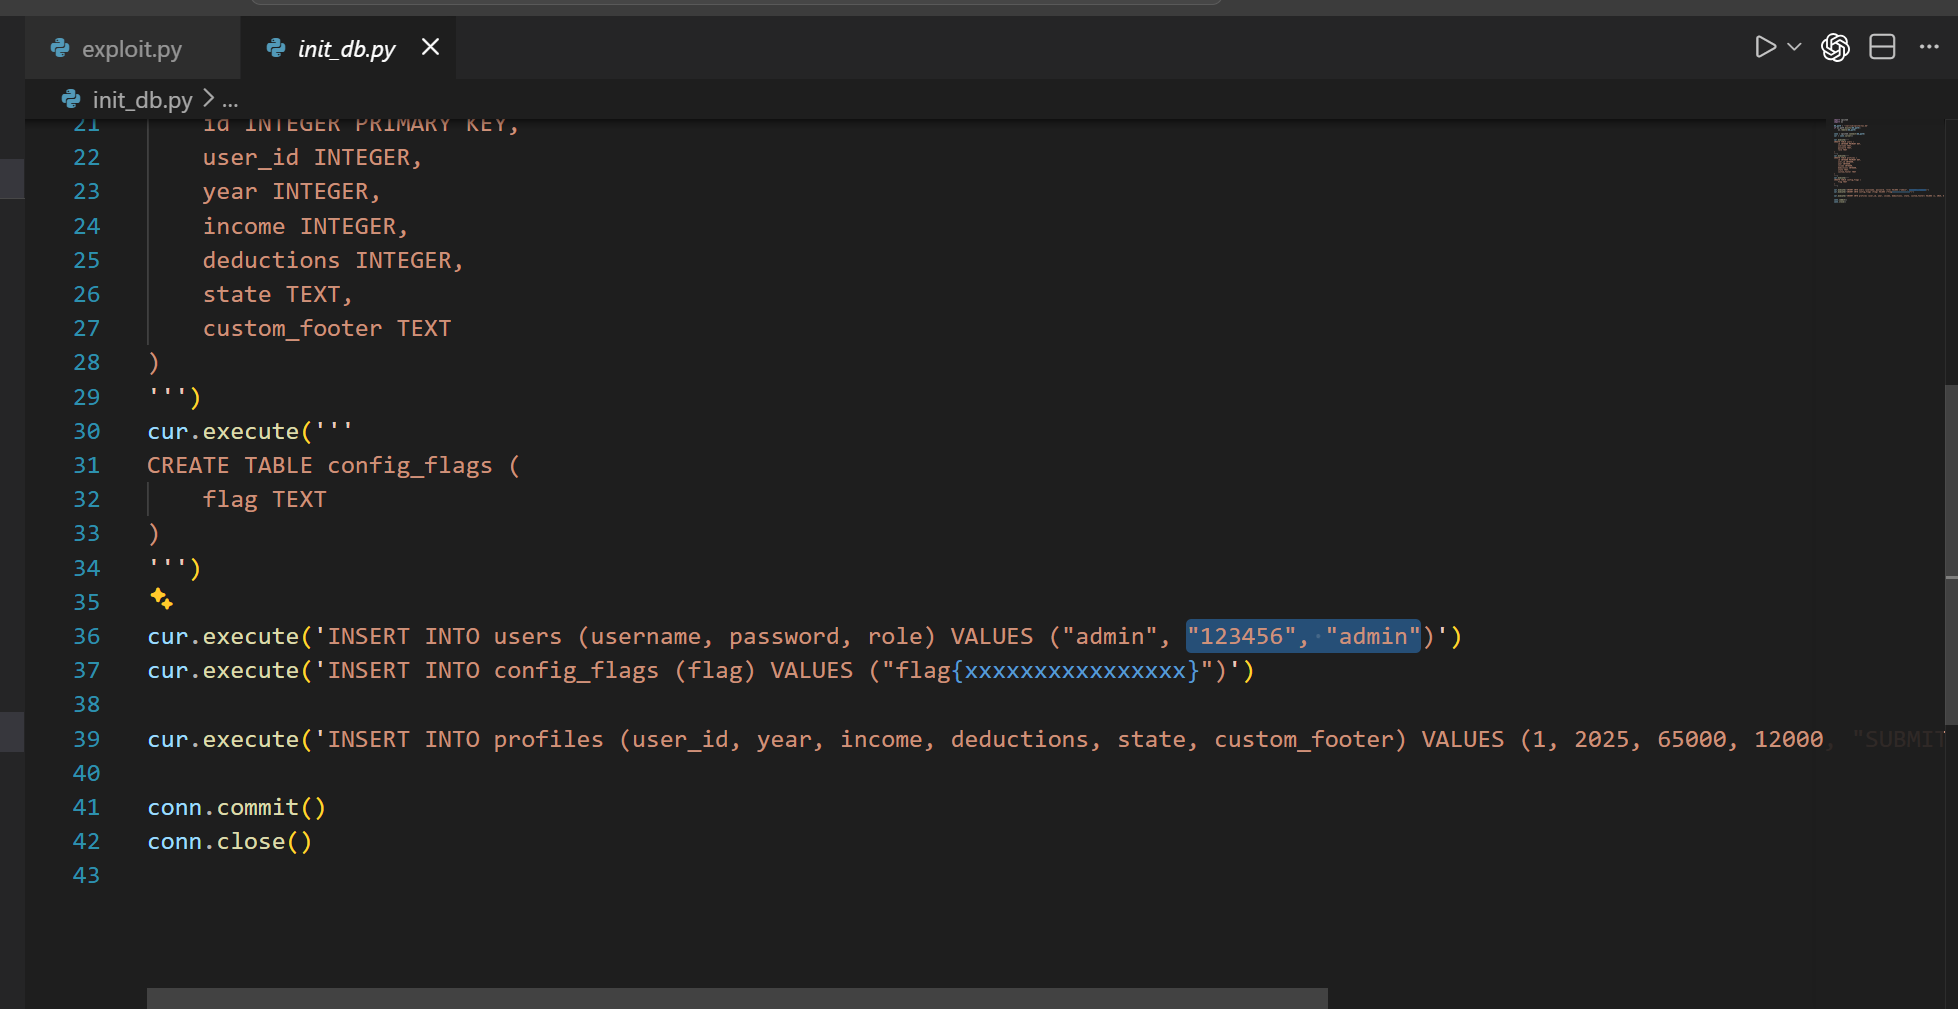Open the More Actions ellipsis menu
Viewport: 1958px width, 1009px height.
(1929, 47)
